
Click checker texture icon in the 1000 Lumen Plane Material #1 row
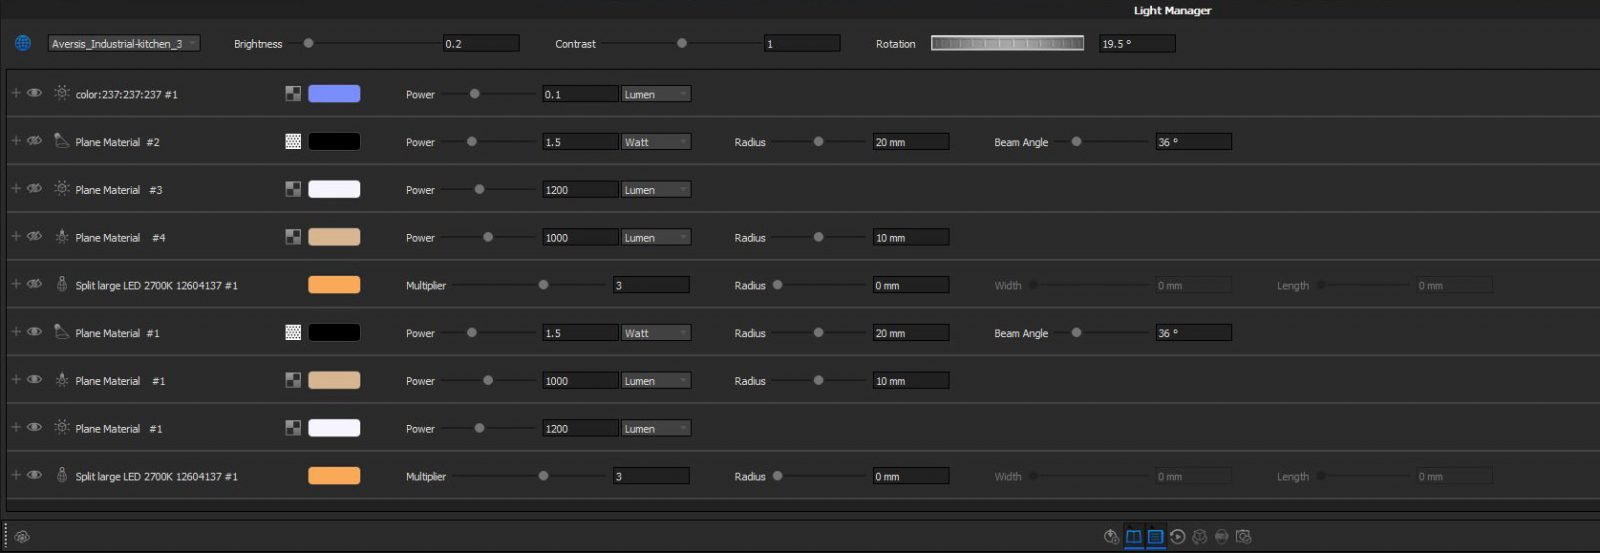click(293, 380)
